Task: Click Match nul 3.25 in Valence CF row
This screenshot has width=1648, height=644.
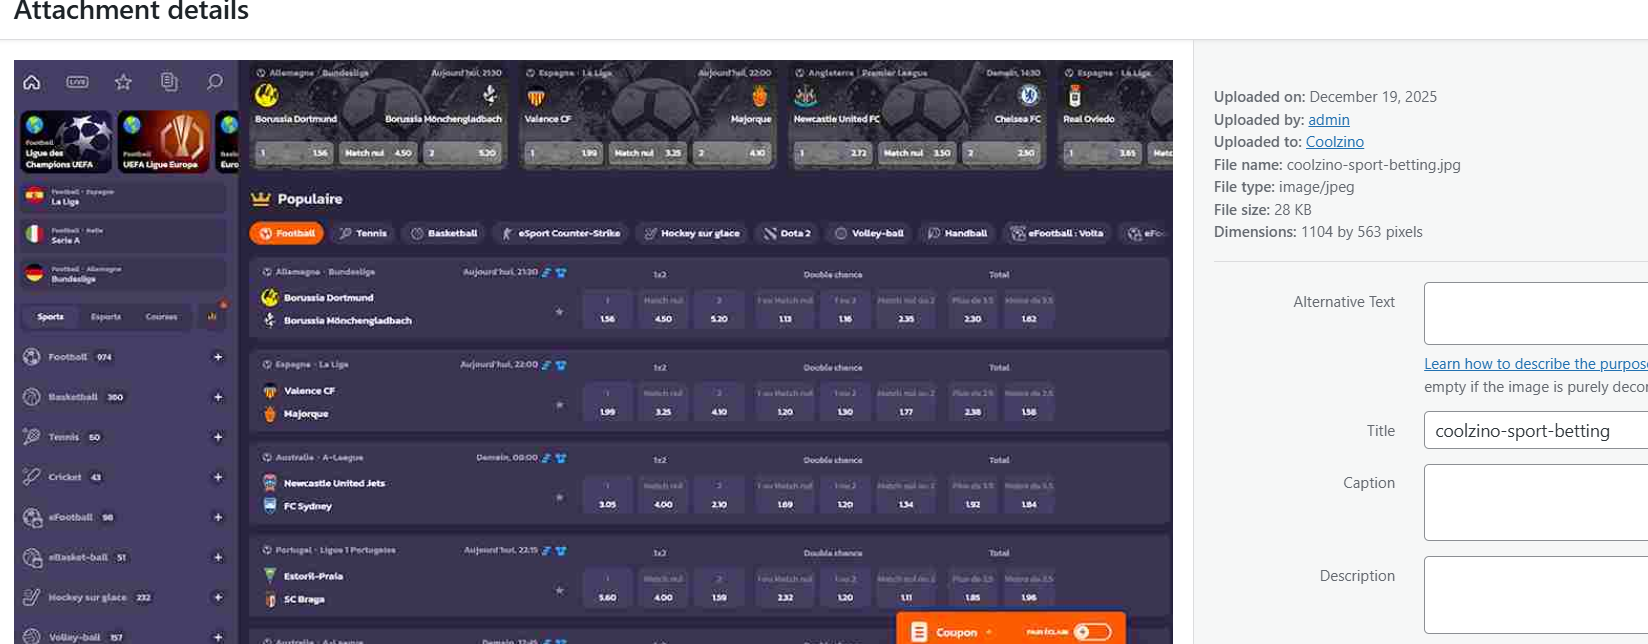Action: click(x=663, y=403)
